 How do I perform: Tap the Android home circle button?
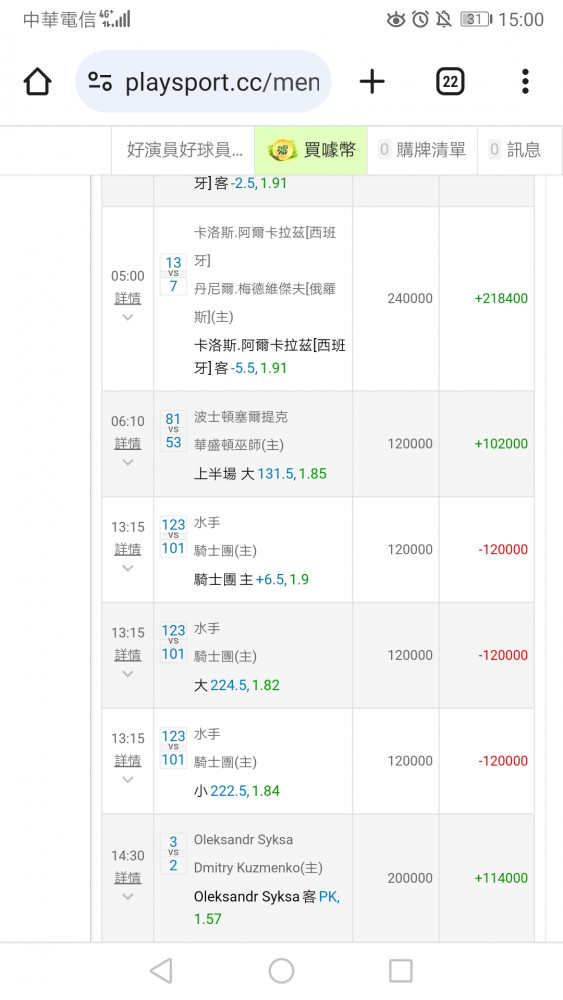pyautogui.click(x=281, y=971)
